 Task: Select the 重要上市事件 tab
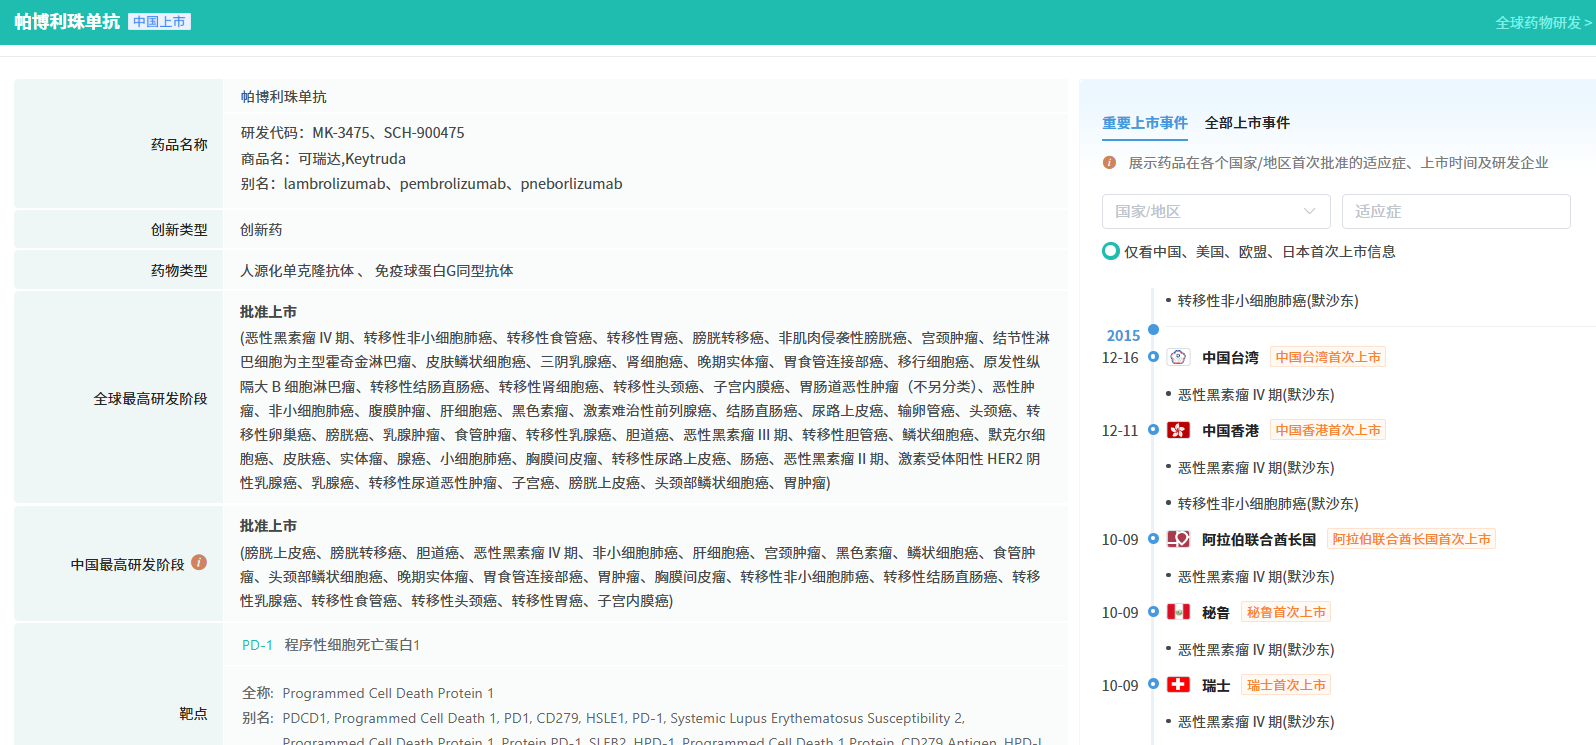point(1144,122)
